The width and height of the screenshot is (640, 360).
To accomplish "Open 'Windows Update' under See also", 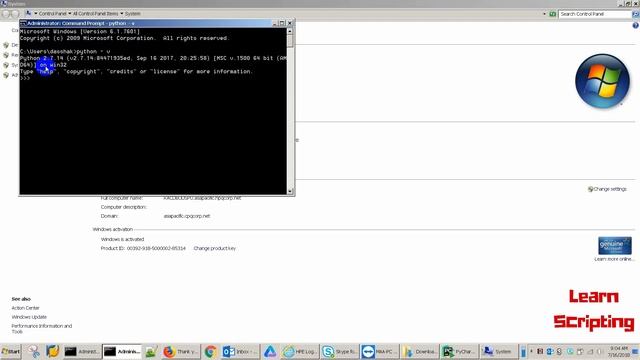I will pos(29,317).
